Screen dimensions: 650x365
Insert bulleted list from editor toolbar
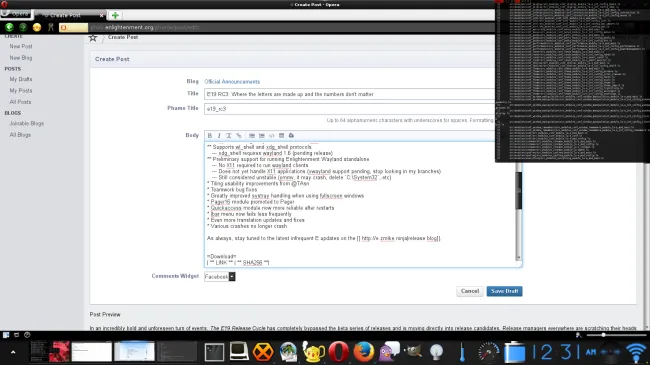pyautogui.click(x=252, y=136)
